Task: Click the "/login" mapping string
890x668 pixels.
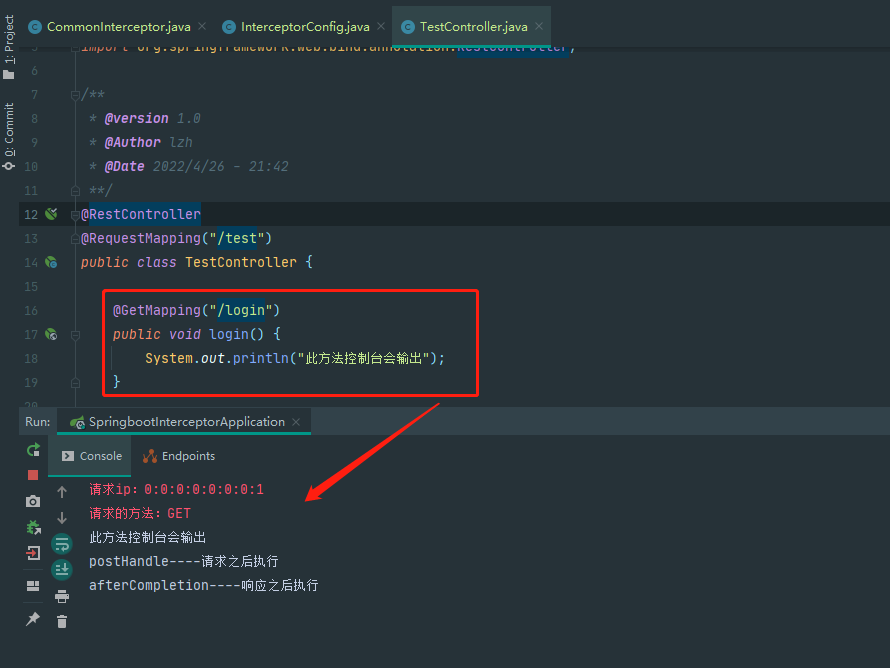Action: pyautogui.click(x=241, y=310)
